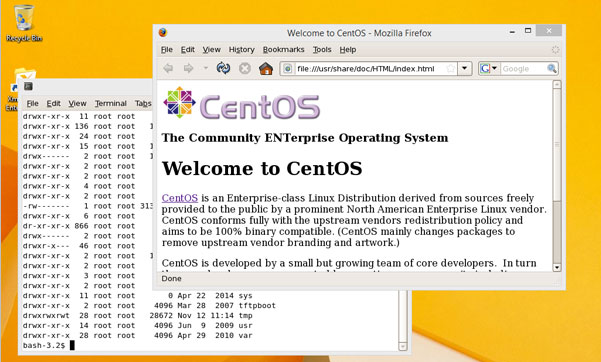Click the Google search field
The height and width of the screenshot is (362, 601).
tap(524, 69)
